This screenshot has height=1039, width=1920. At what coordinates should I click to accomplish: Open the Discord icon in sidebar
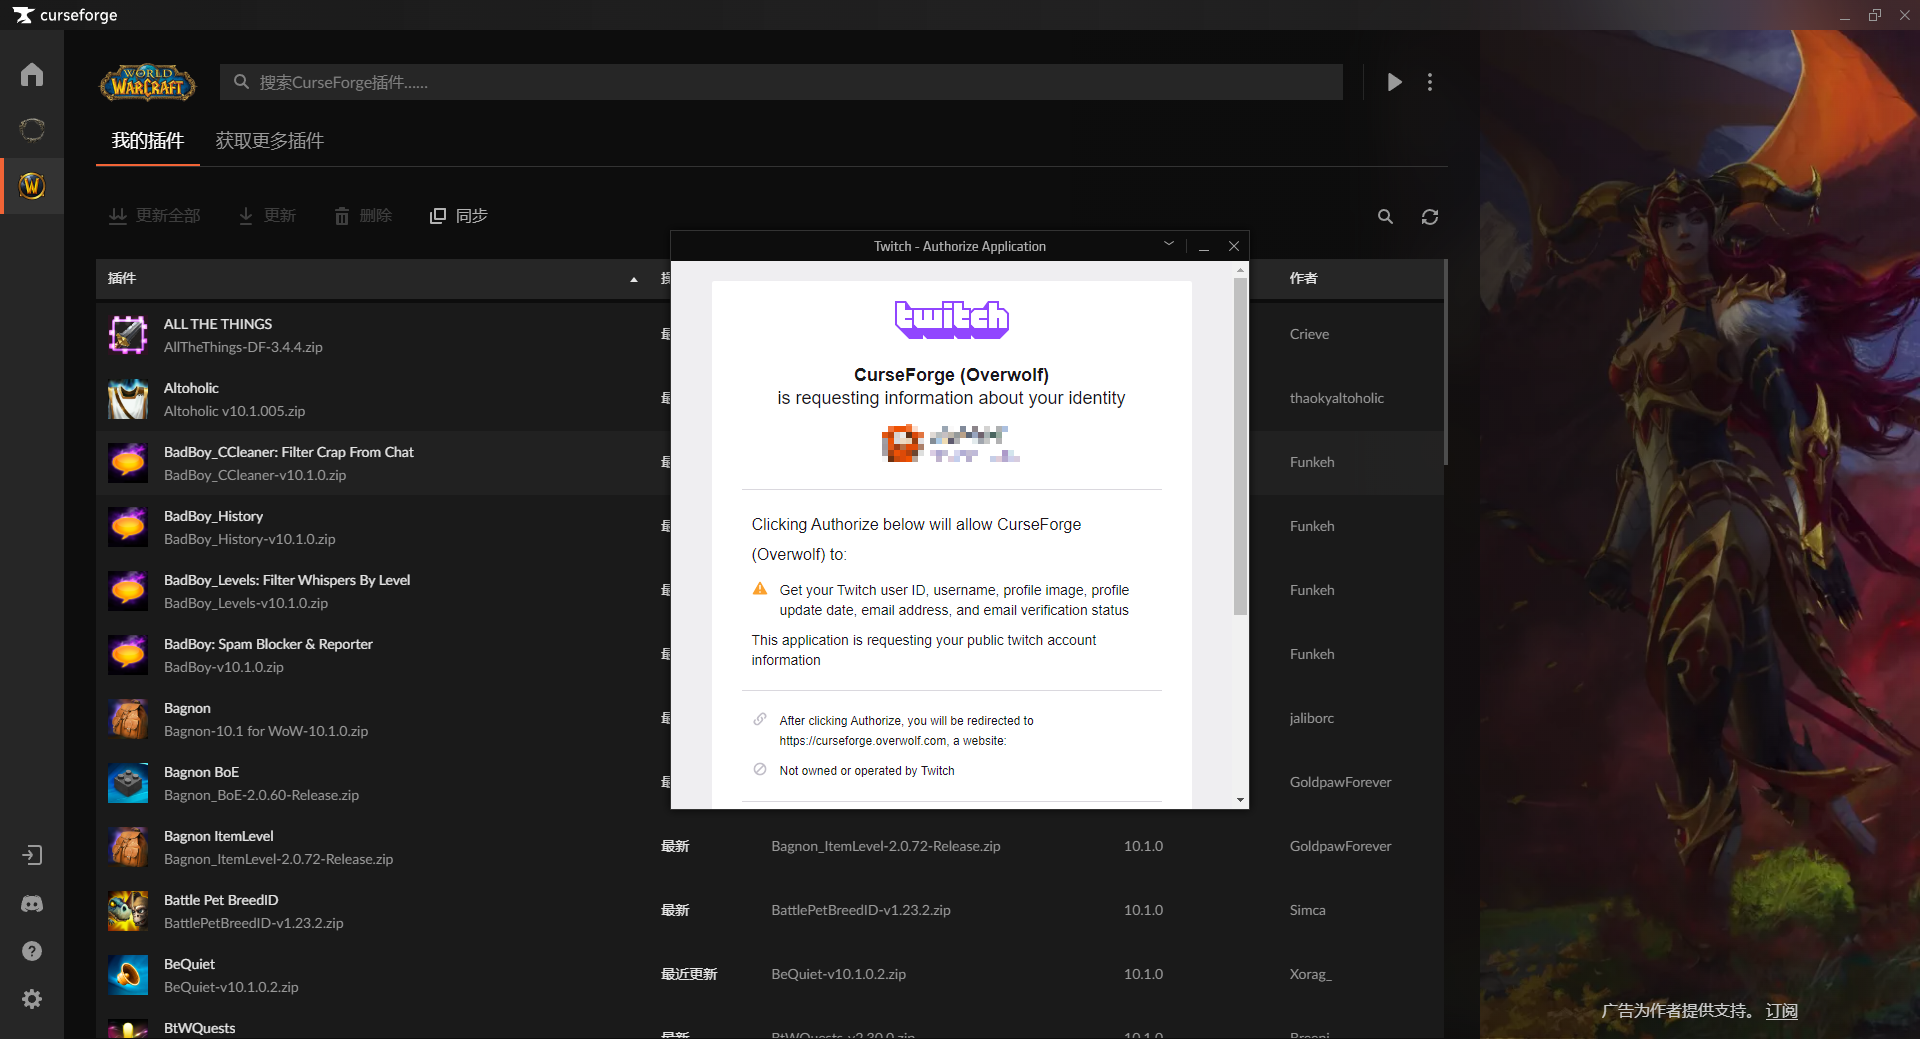[32, 904]
